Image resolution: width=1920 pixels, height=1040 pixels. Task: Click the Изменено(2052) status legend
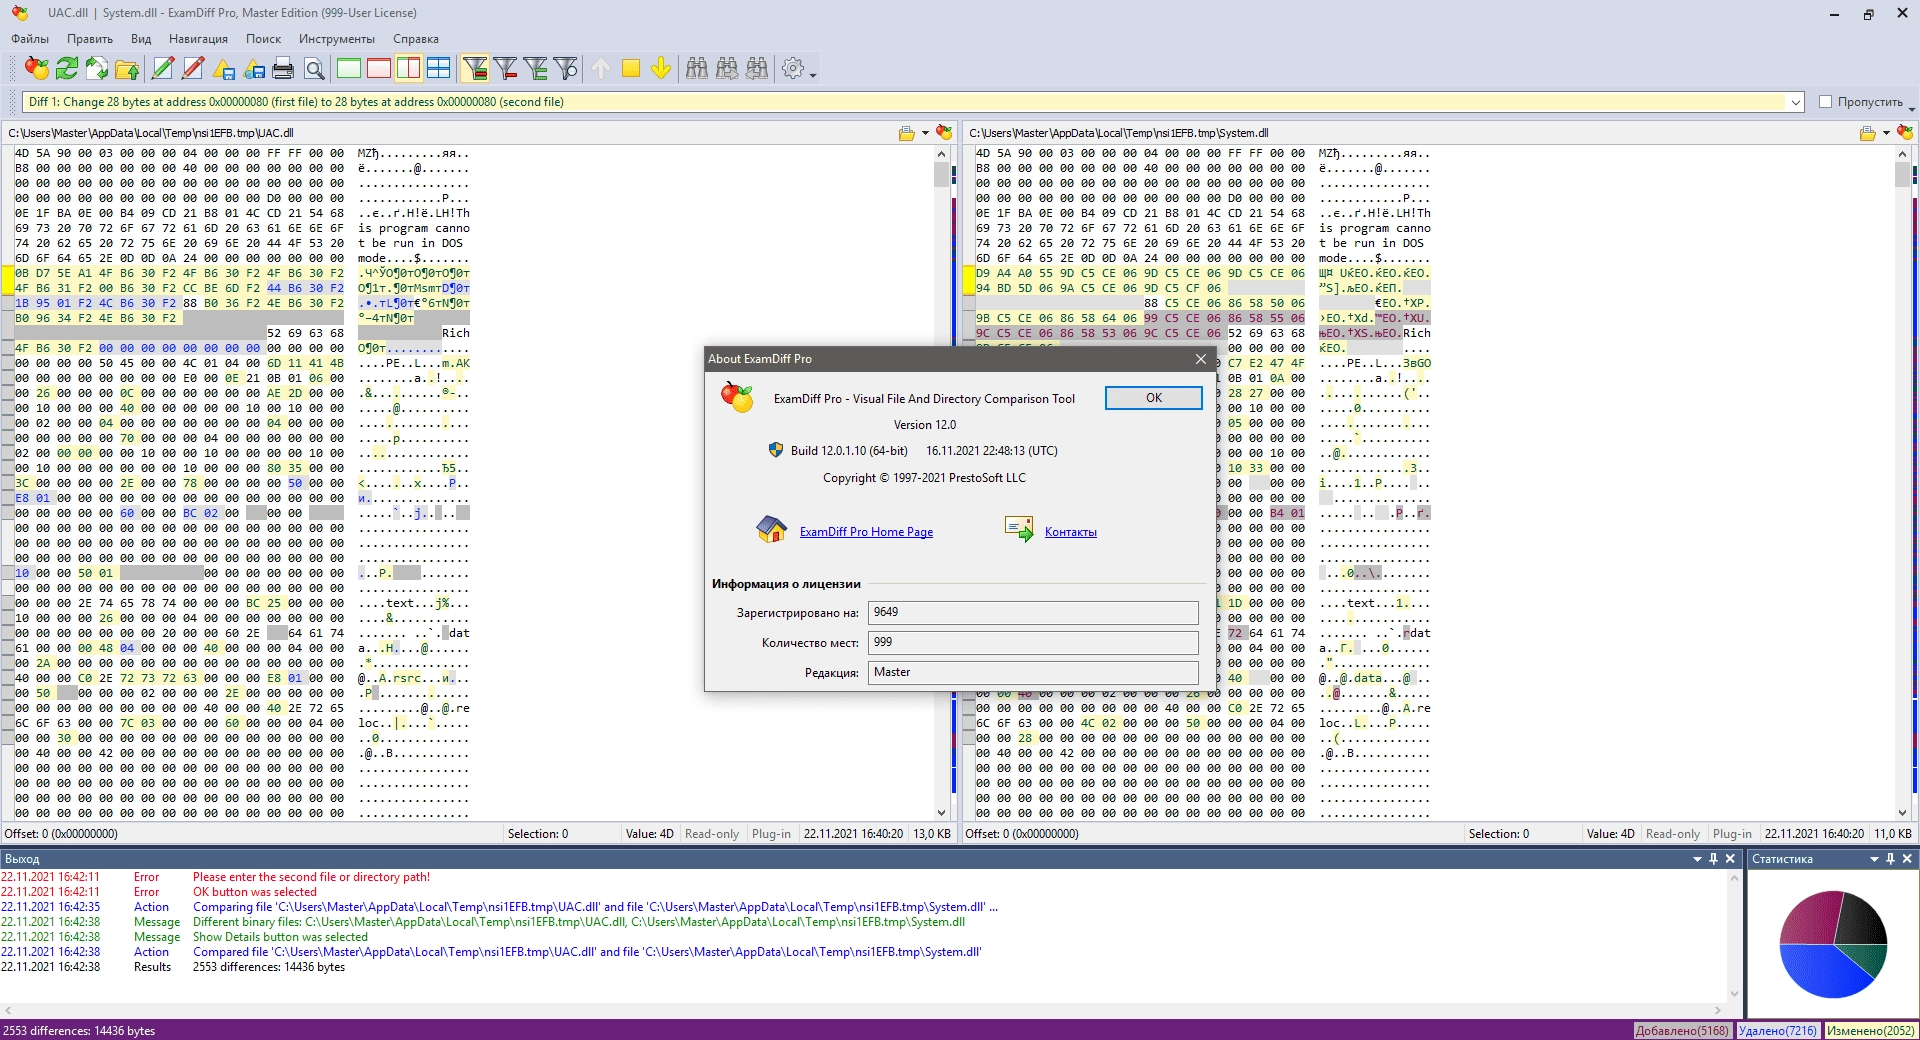click(x=1870, y=1030)
